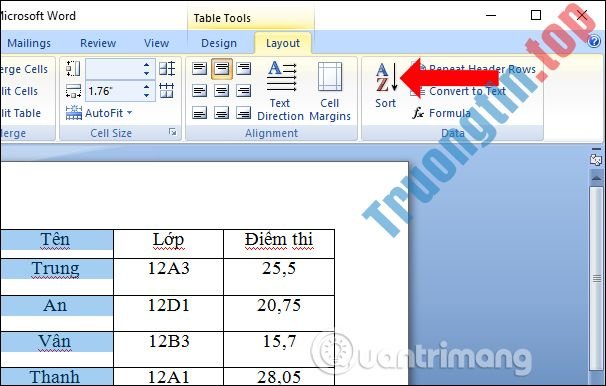Open Cell Margins settings
This screenshot has height=386, width=606.
click(x=330, y=91)
